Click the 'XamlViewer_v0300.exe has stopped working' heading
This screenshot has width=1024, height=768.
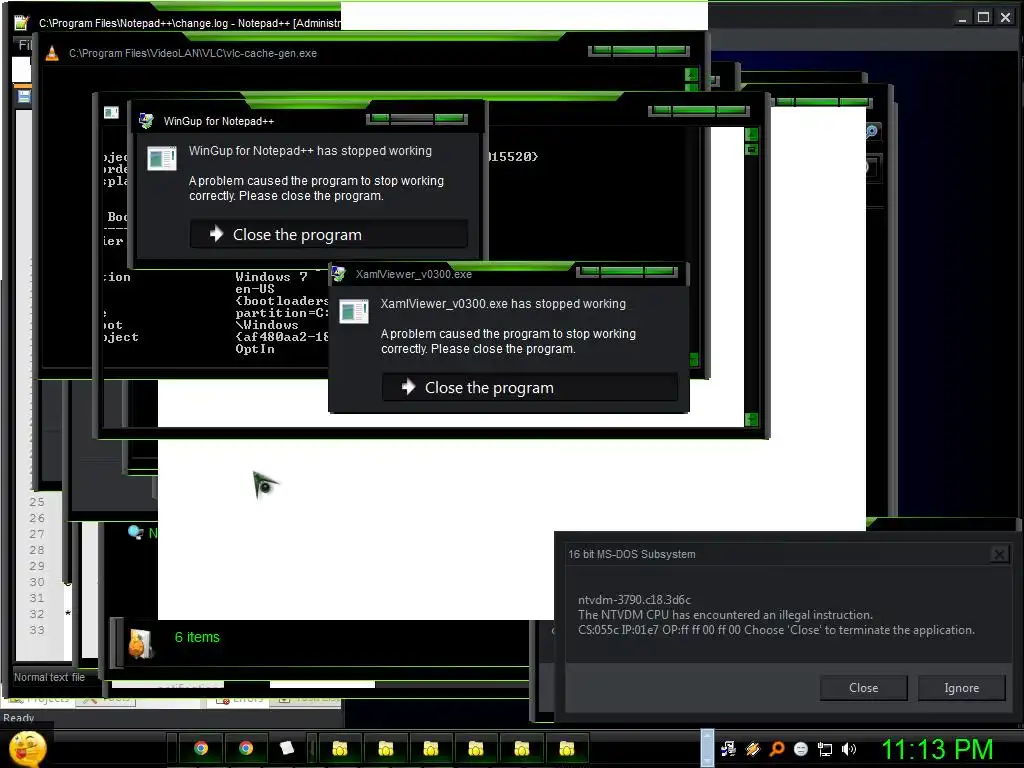coord(503,304)
